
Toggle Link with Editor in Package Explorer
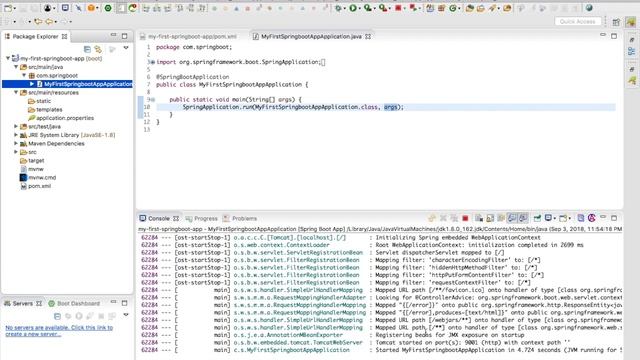tap(98, 49)
